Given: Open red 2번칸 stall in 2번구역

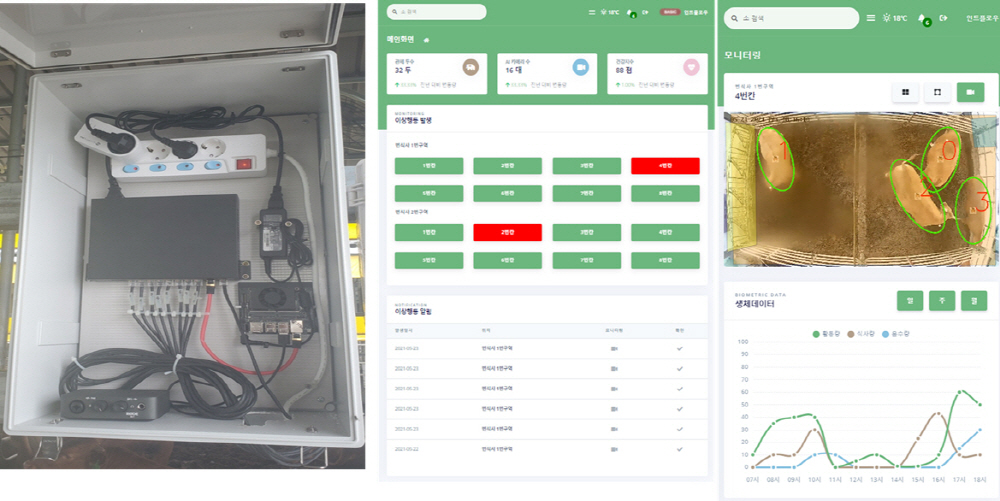Looking at the screenshot, I should click(x=508, y=233).
